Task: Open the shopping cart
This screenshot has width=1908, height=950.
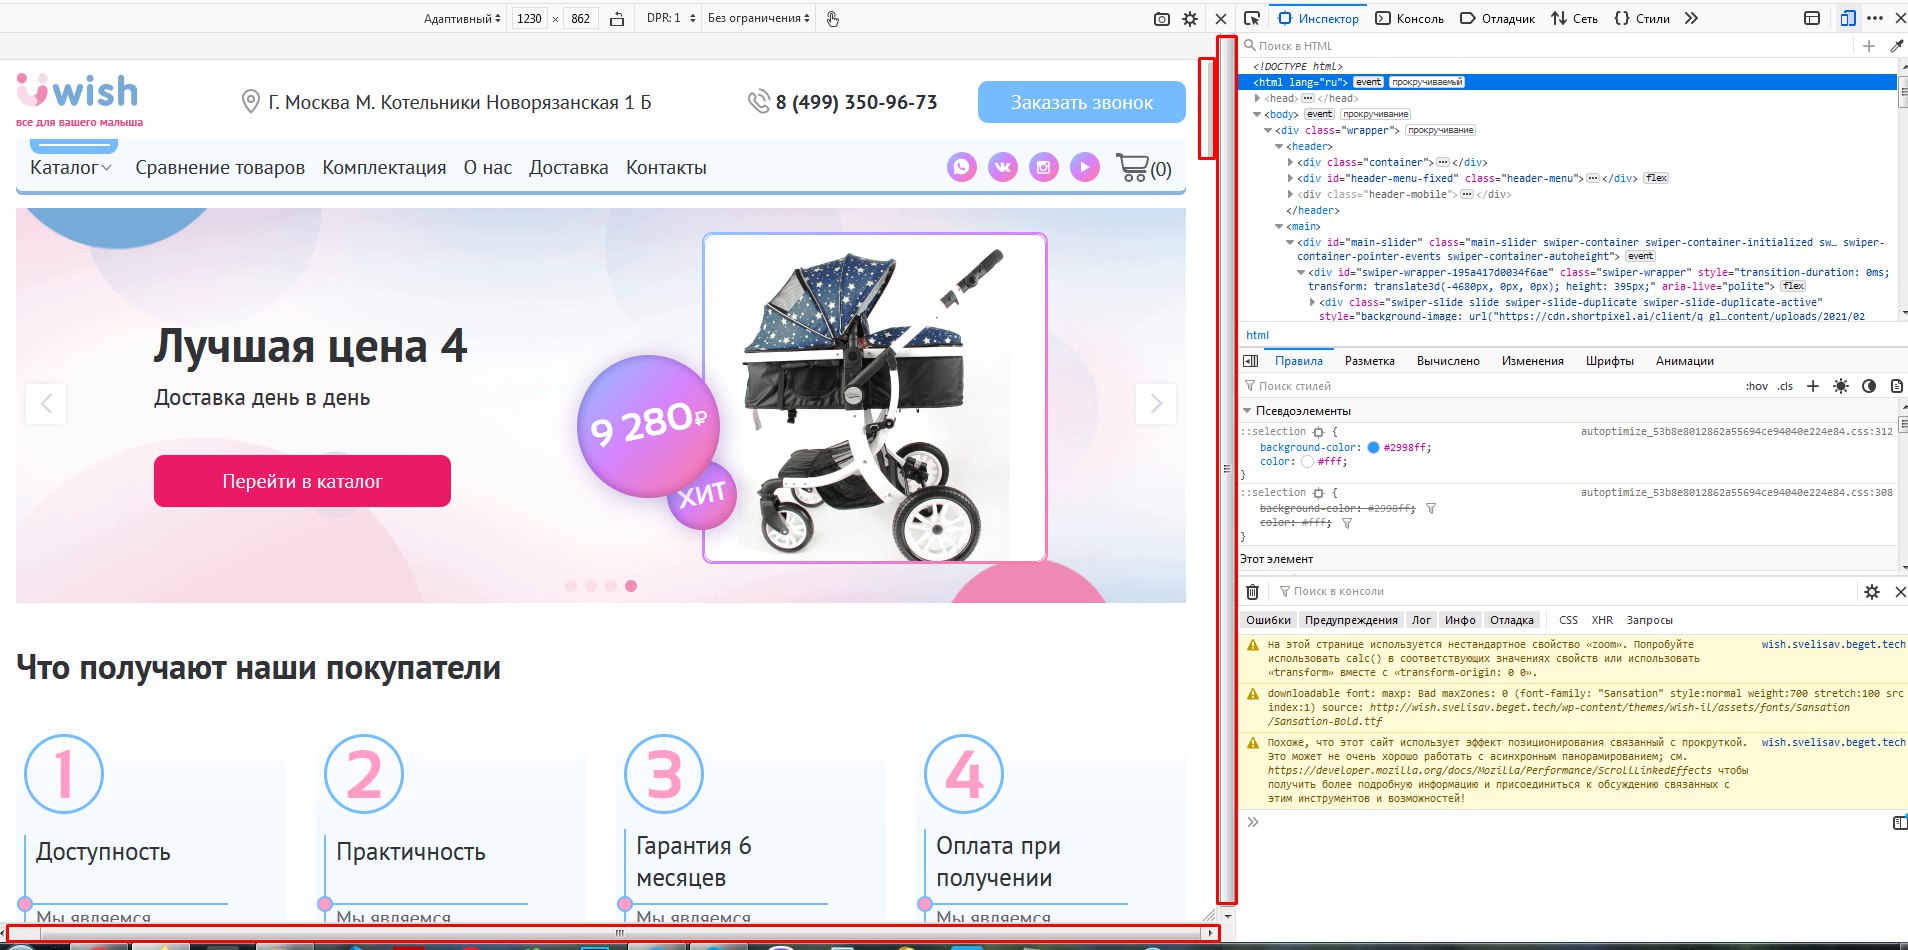Action: 1143,168
